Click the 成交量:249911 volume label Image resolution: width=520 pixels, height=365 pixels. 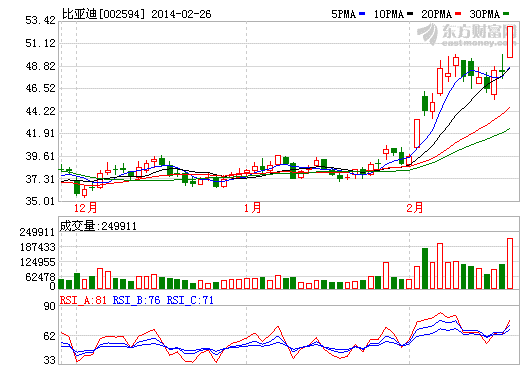tap(98, 226)
